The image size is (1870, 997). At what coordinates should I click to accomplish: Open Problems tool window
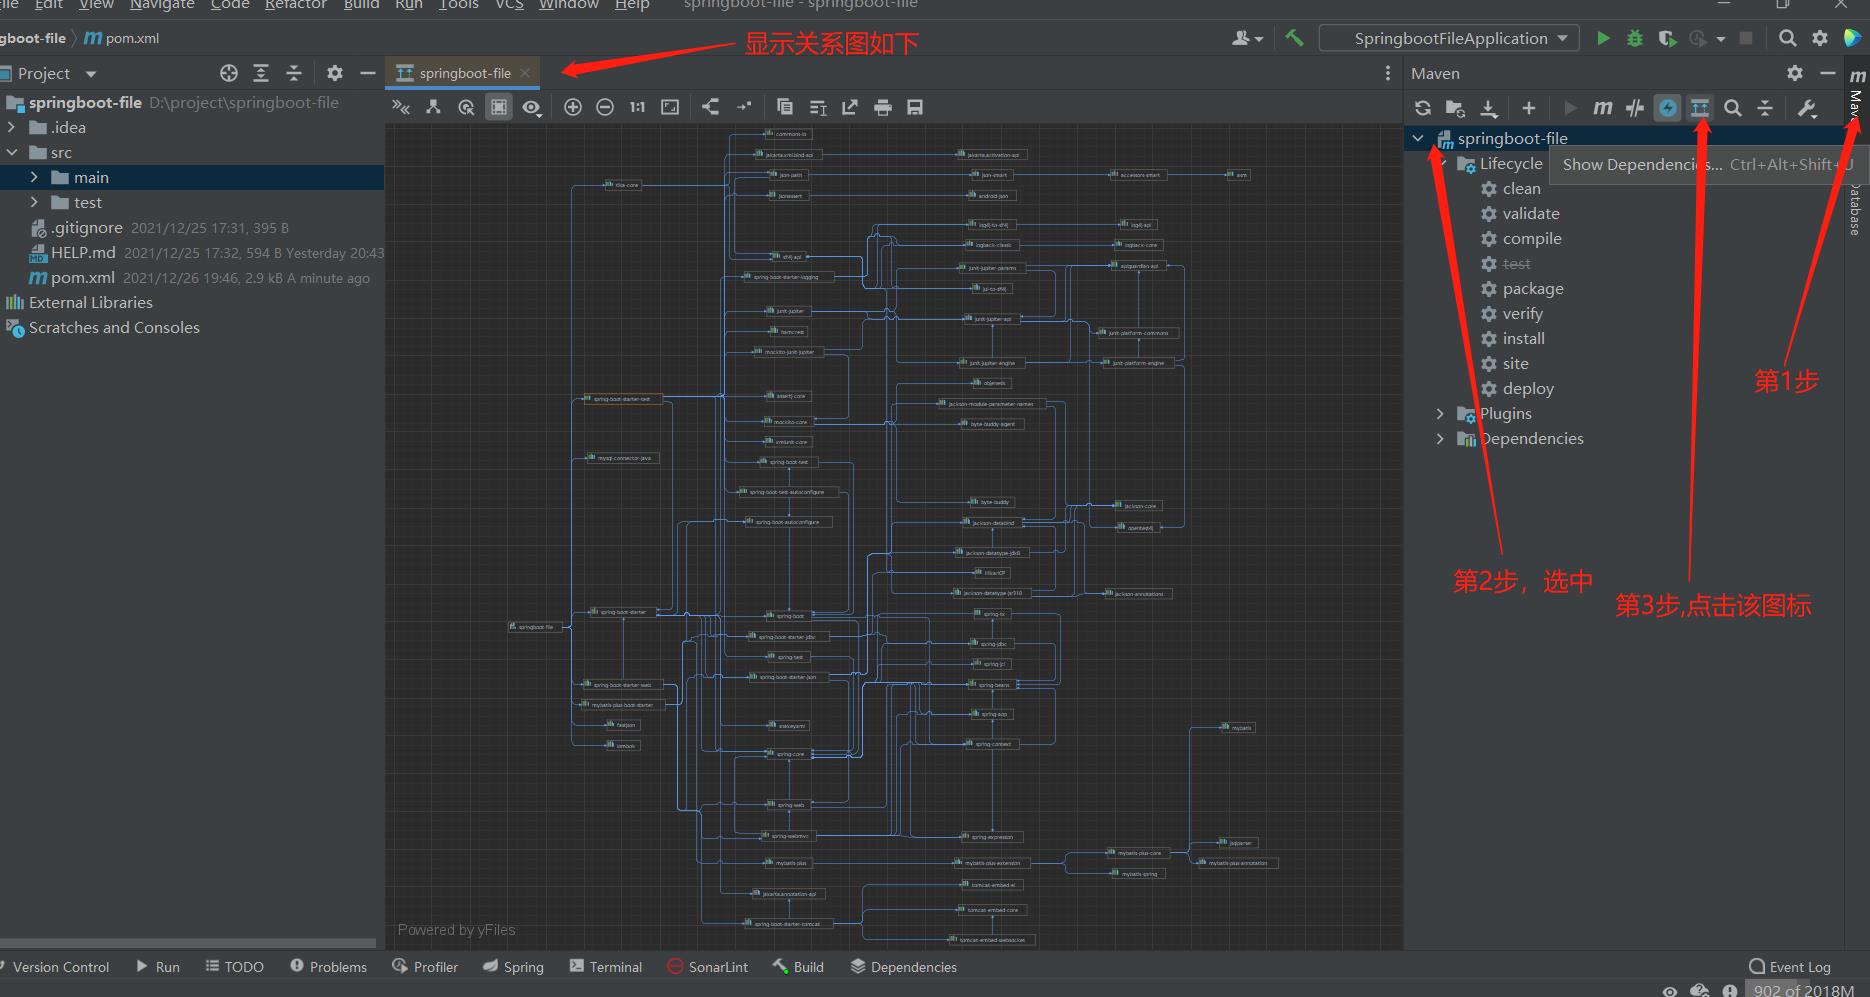[x=328, y=966]
